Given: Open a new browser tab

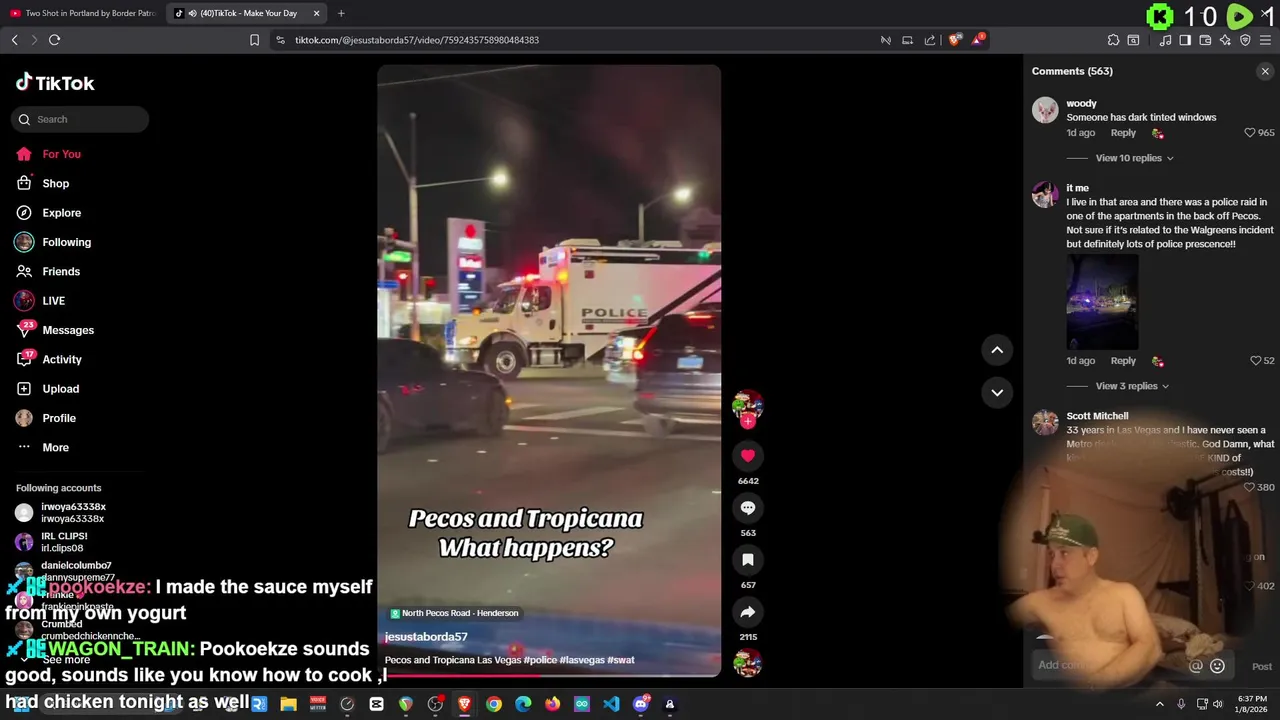Looking at the screenshot, I should (x=341, y=13).
